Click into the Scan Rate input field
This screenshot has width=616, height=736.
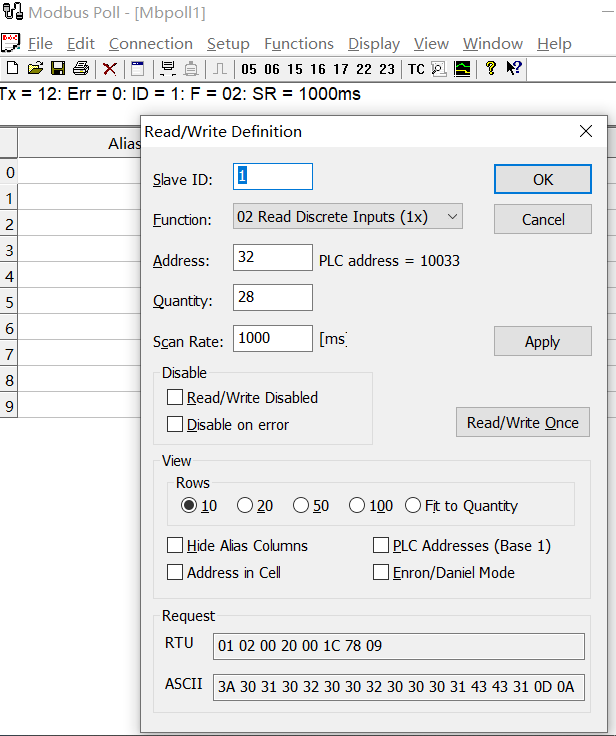click(x=272, y=339)
